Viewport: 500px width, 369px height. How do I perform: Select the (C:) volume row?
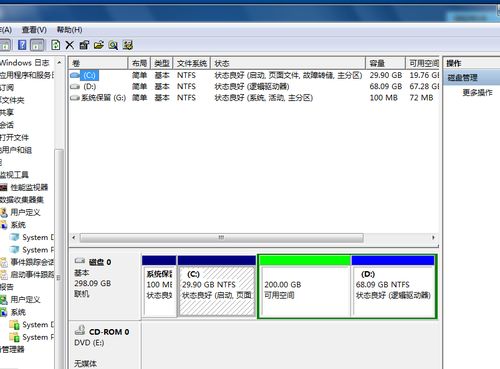coord(254,75)
